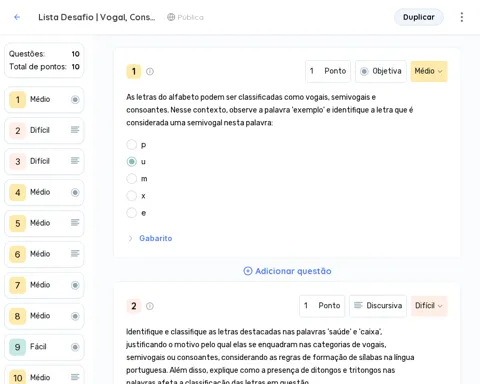Open the Médio difficulty dropdown of question 1

pos(429,71)
